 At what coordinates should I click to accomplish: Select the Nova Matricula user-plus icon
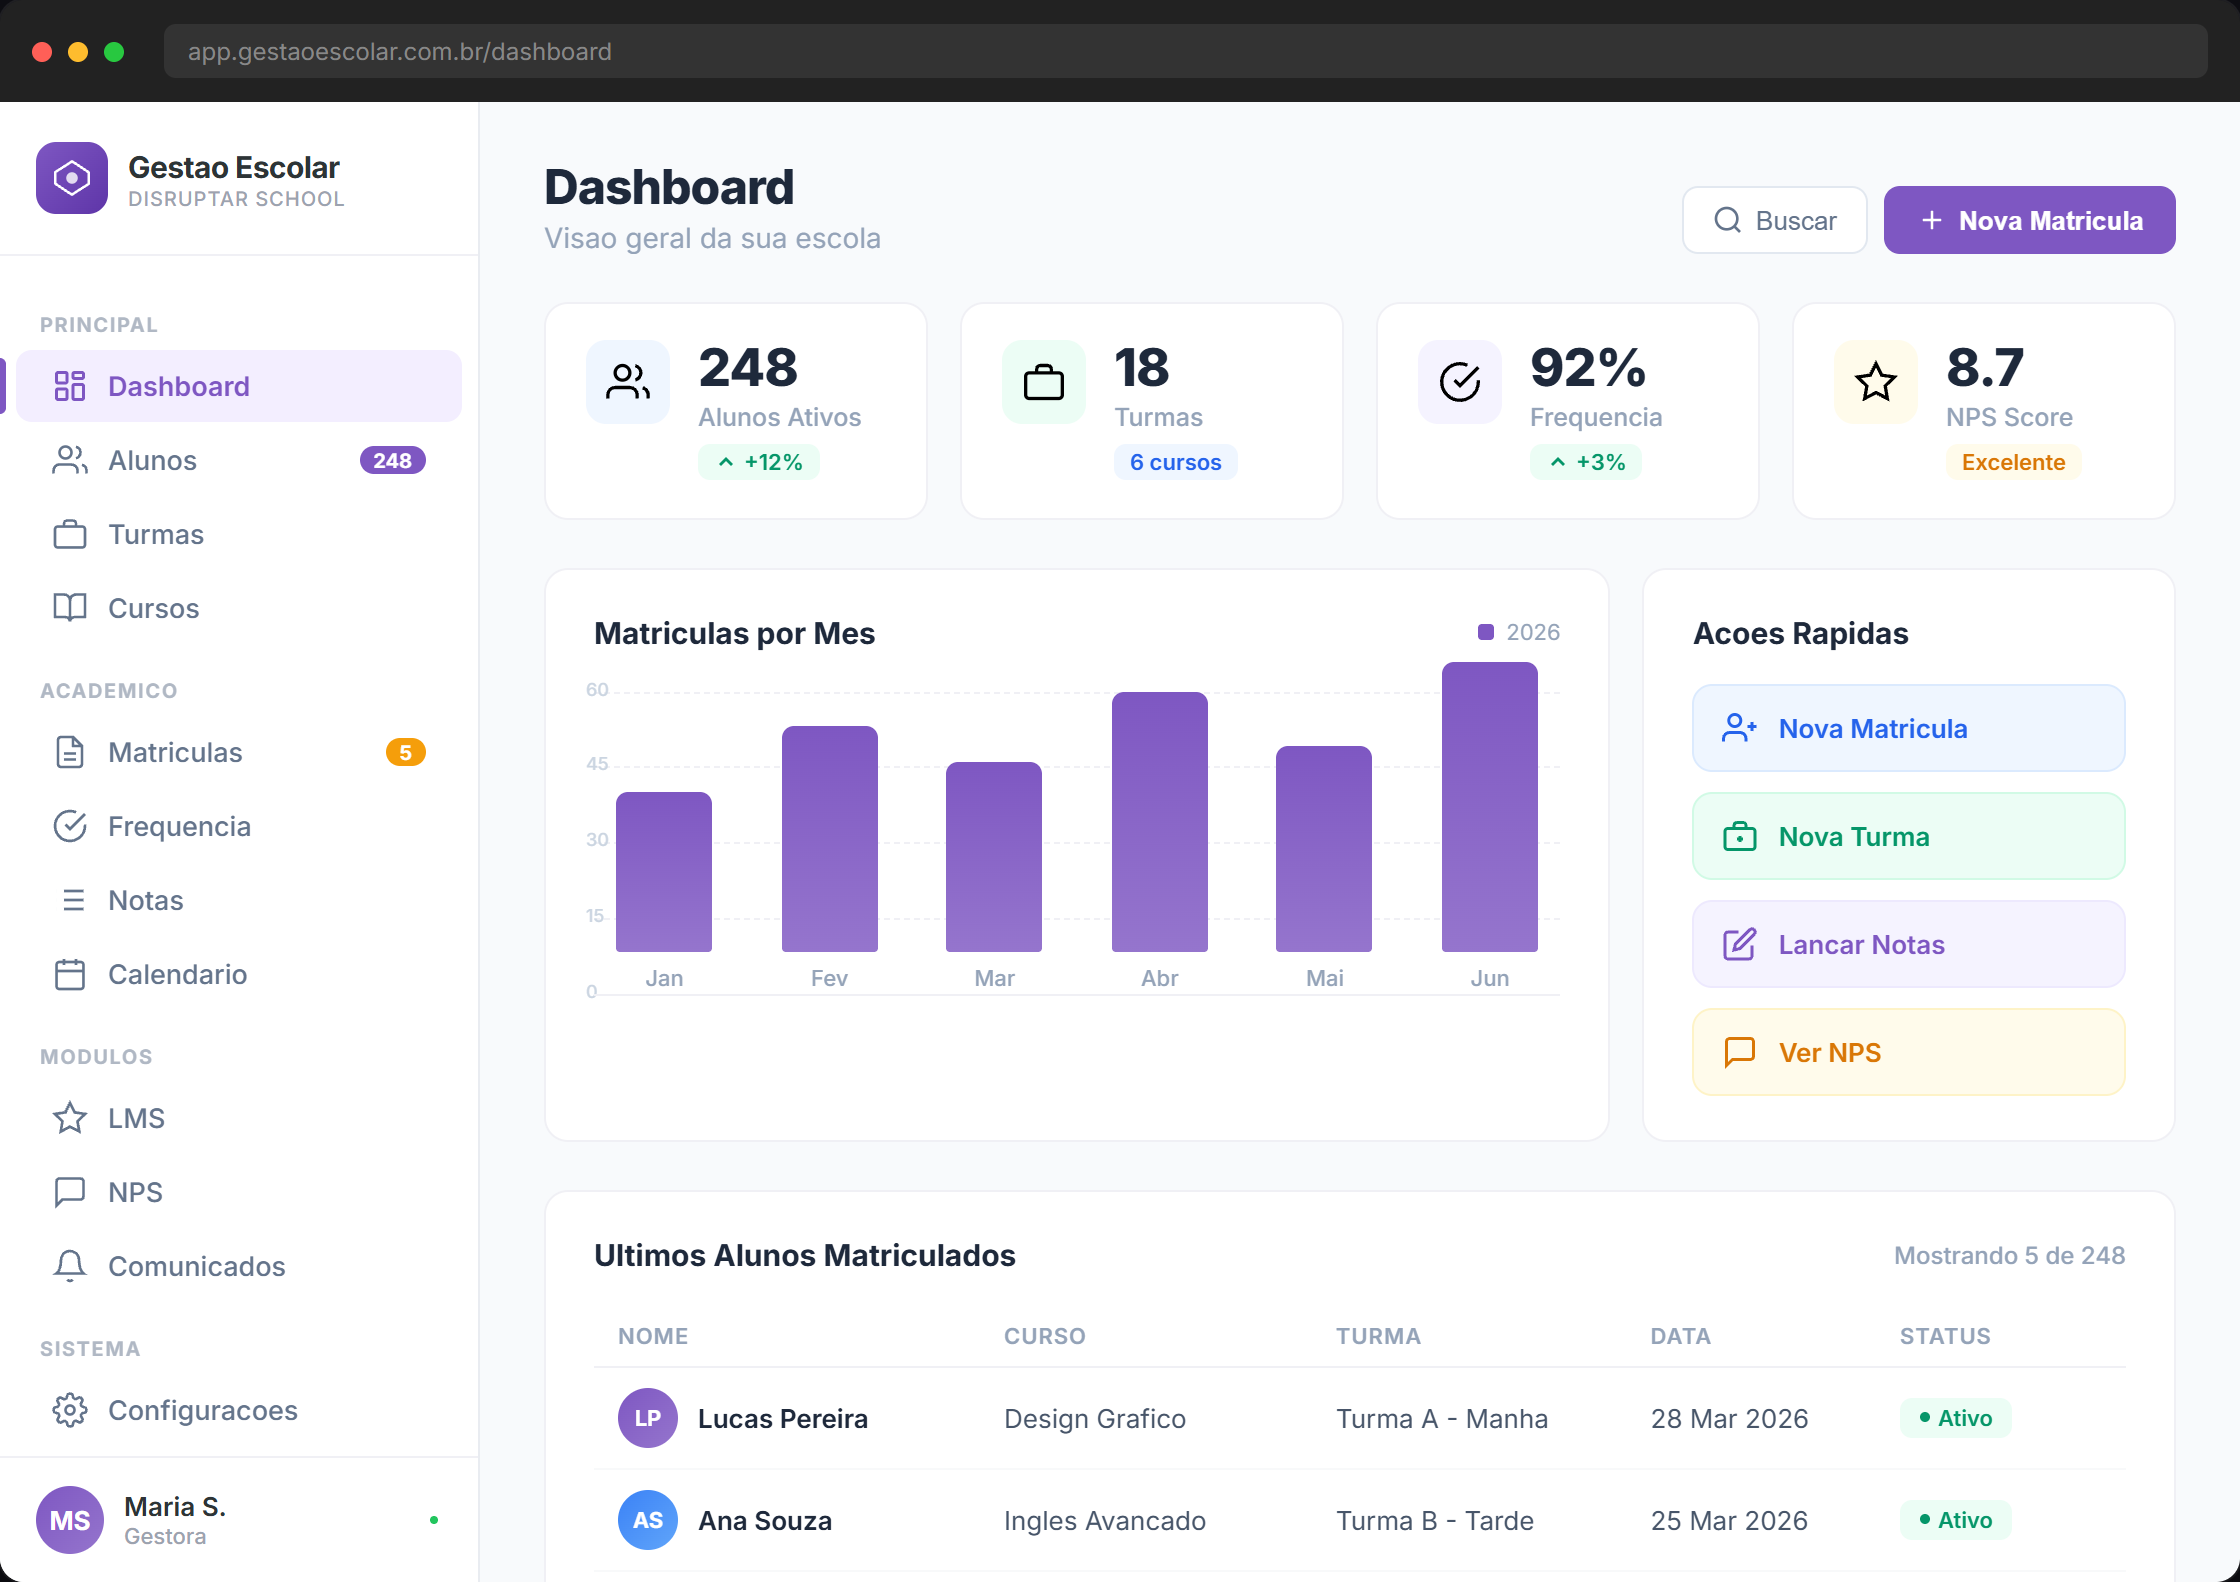pyautogui.click(x=1740, y=728)
